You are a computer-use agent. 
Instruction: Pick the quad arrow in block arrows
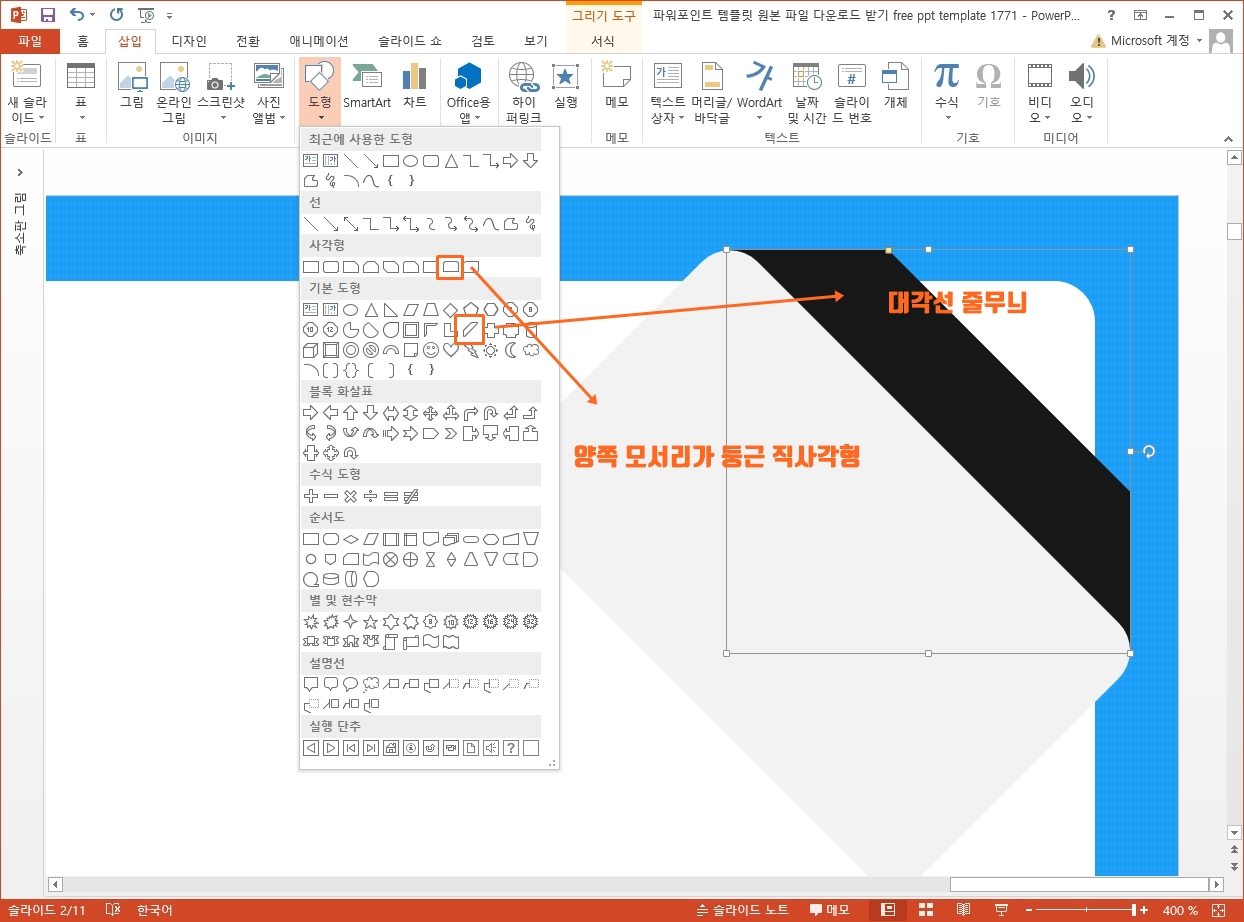(430, 413)
